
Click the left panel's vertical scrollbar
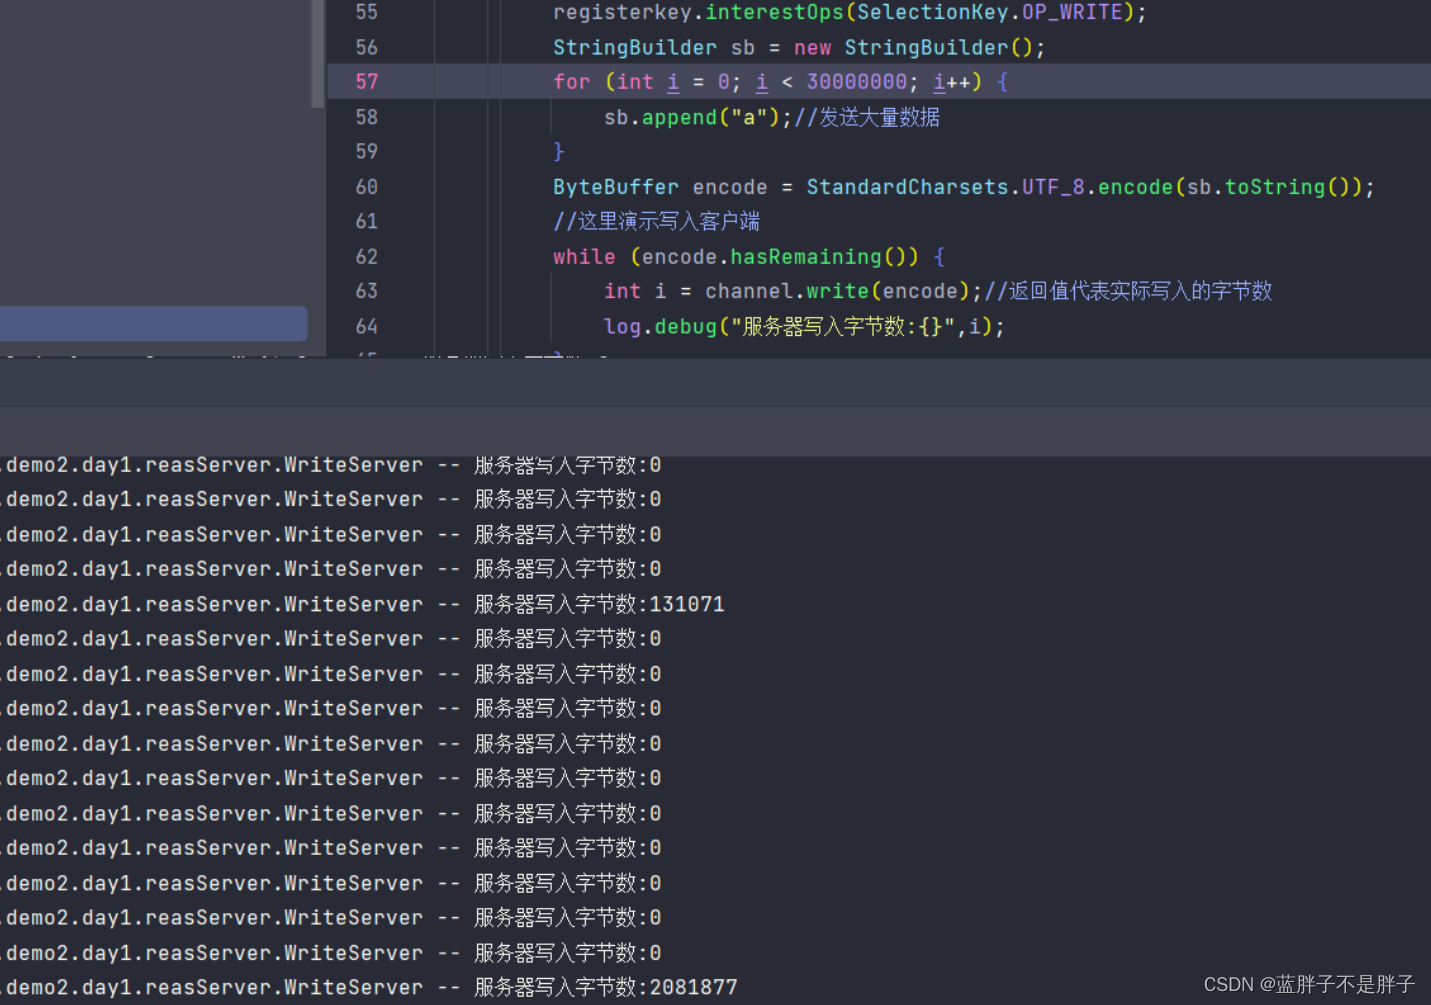point(318,53)
